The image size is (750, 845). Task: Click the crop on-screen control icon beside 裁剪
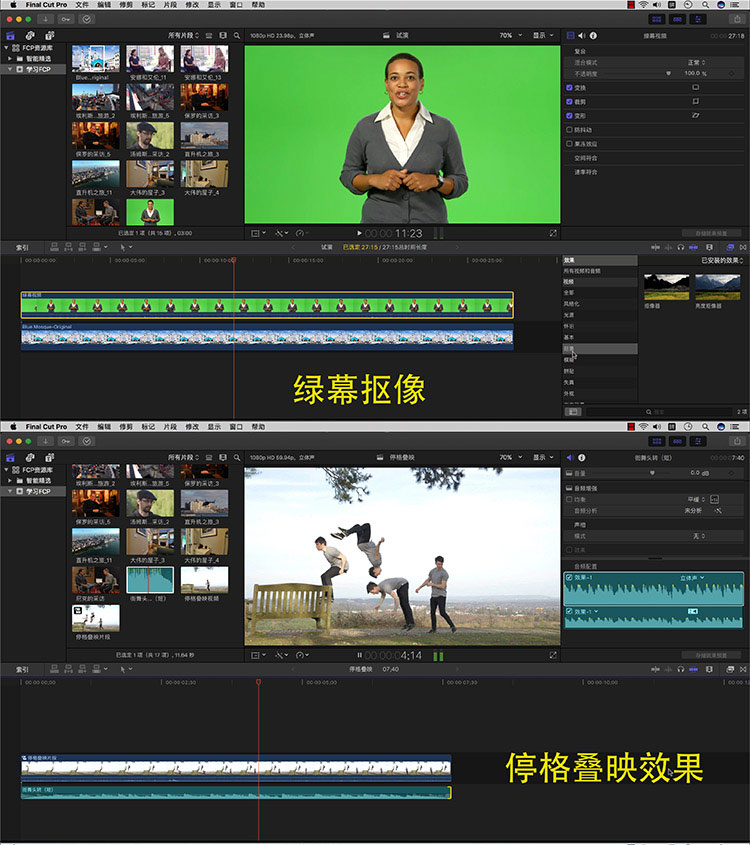pyautogui.click(x=696, y=101)
